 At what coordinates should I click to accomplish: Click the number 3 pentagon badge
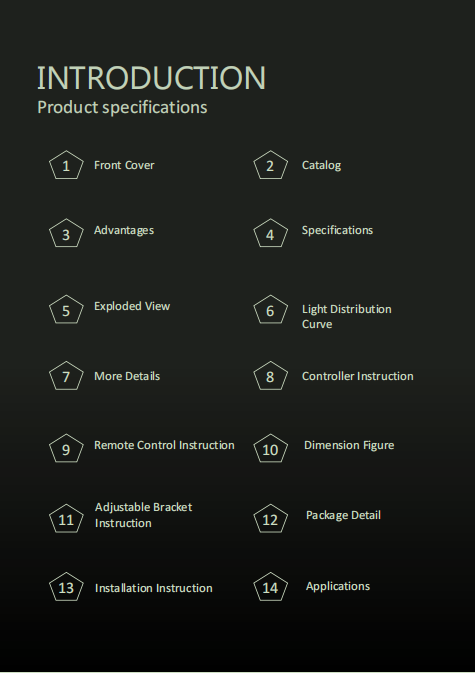66,233
